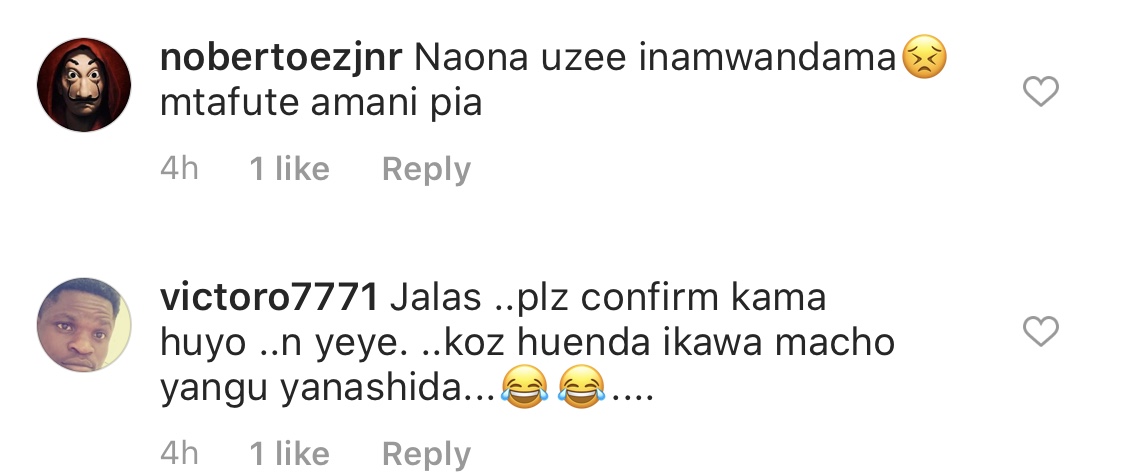Screen dimensions: 1125x475
Task: Click the second laughing-tears emoji
Action: click(x=580, y=387)
